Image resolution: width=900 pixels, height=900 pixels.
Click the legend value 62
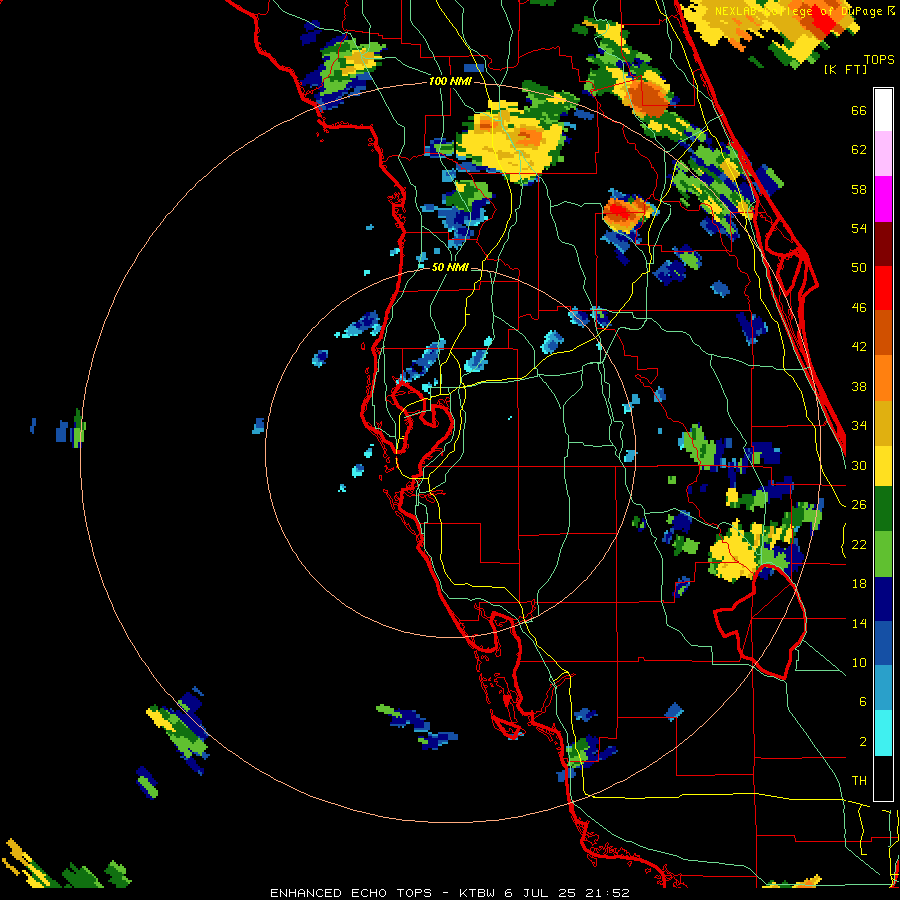click(859, 150)
